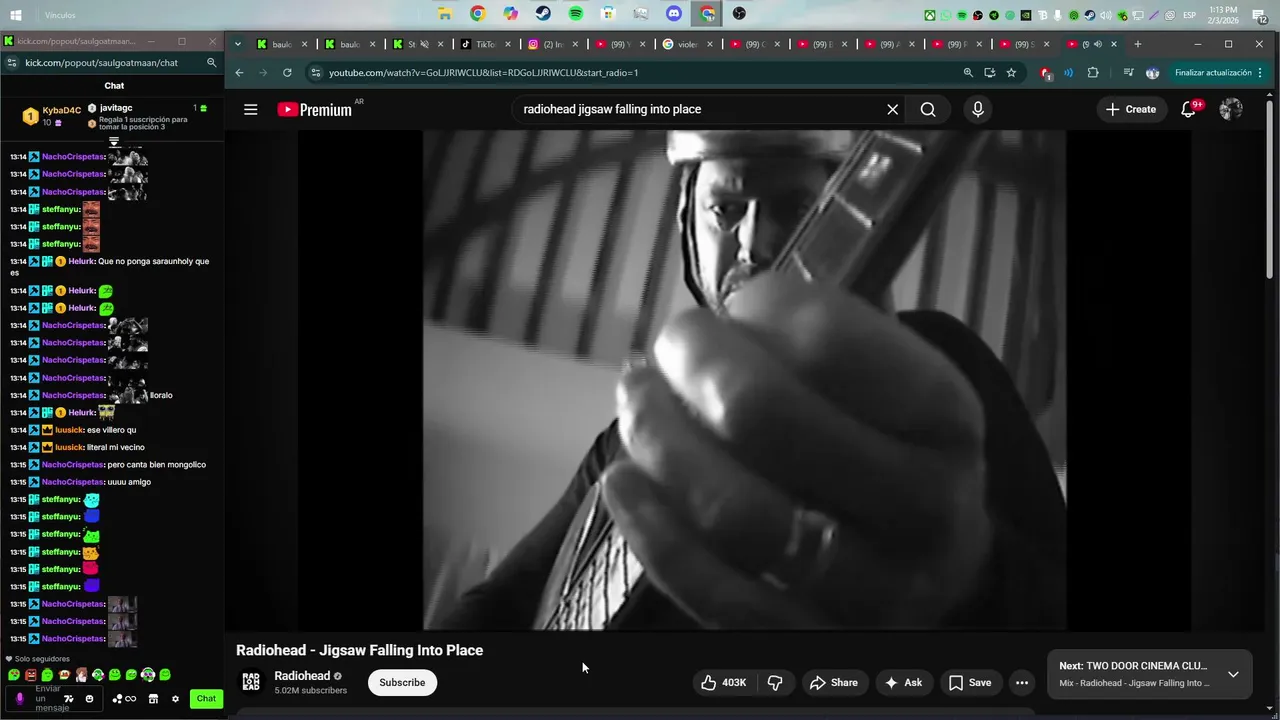
Task: Open the Radiohead channel avatar
Action: tap(251, 683)
